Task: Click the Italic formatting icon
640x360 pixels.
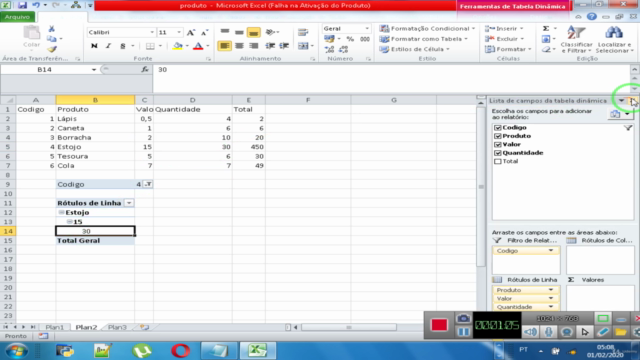Action: [108, 46]
